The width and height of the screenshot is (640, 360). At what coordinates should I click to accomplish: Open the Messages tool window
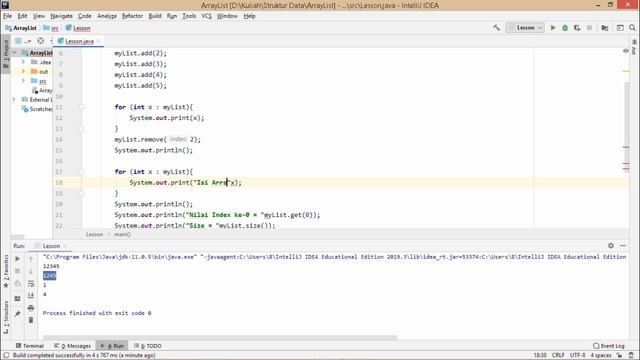click(73, 346)
